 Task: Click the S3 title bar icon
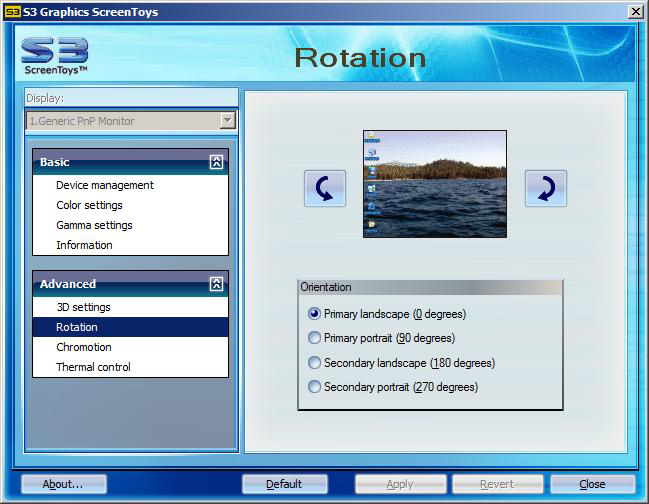12,12
